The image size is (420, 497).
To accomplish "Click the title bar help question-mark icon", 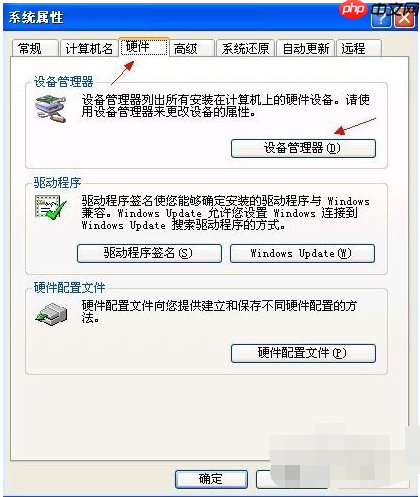I will tap(381, 20).
